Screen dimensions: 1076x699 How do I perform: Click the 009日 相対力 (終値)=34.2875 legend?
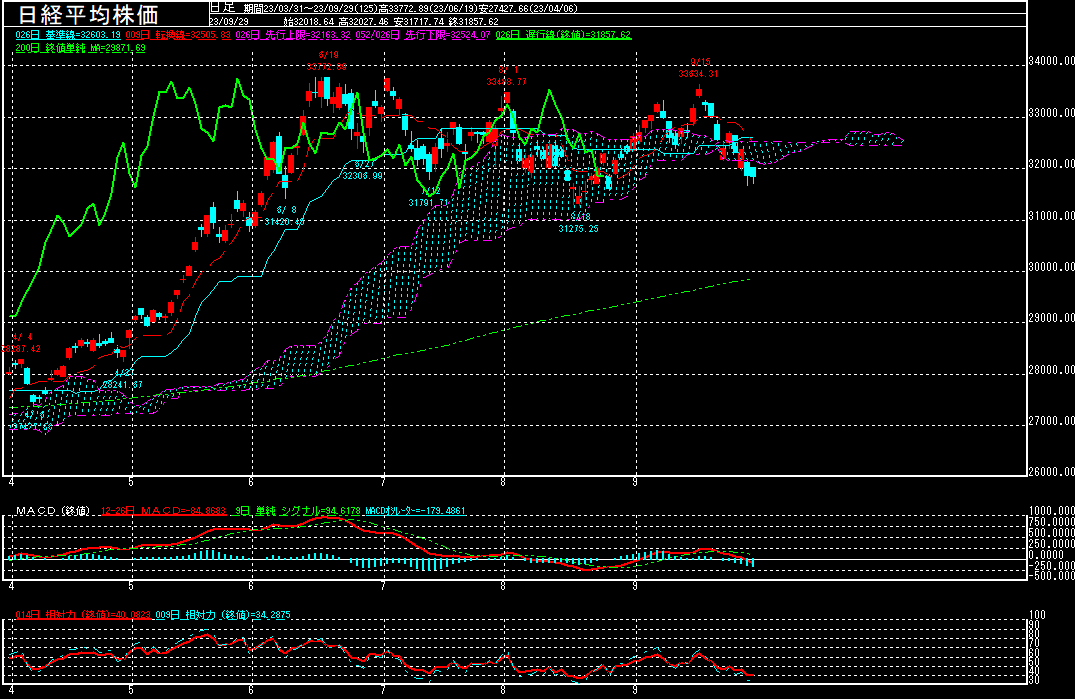click(x=223, y=615)
